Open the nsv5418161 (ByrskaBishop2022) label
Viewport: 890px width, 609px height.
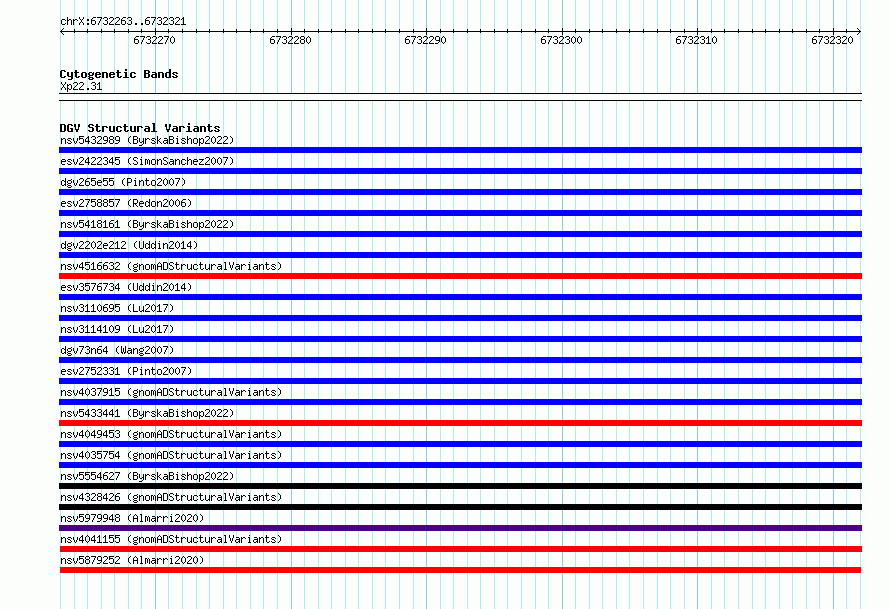(147, 224)
